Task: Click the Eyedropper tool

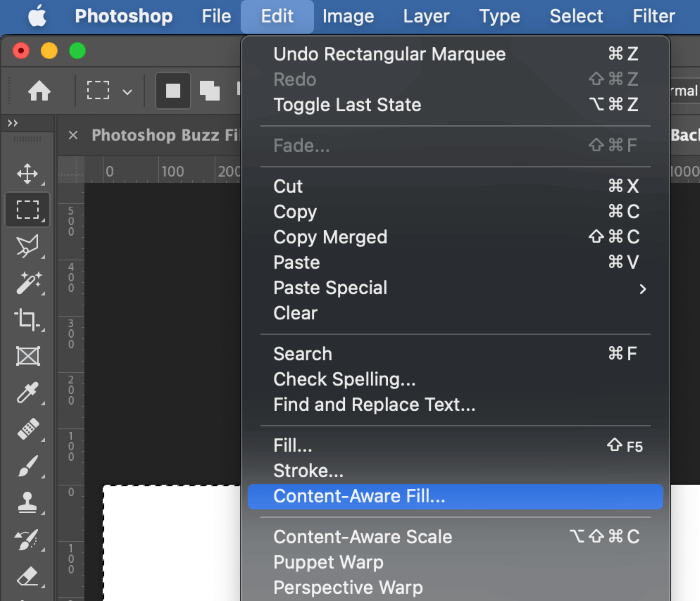Action: point(27,393)
